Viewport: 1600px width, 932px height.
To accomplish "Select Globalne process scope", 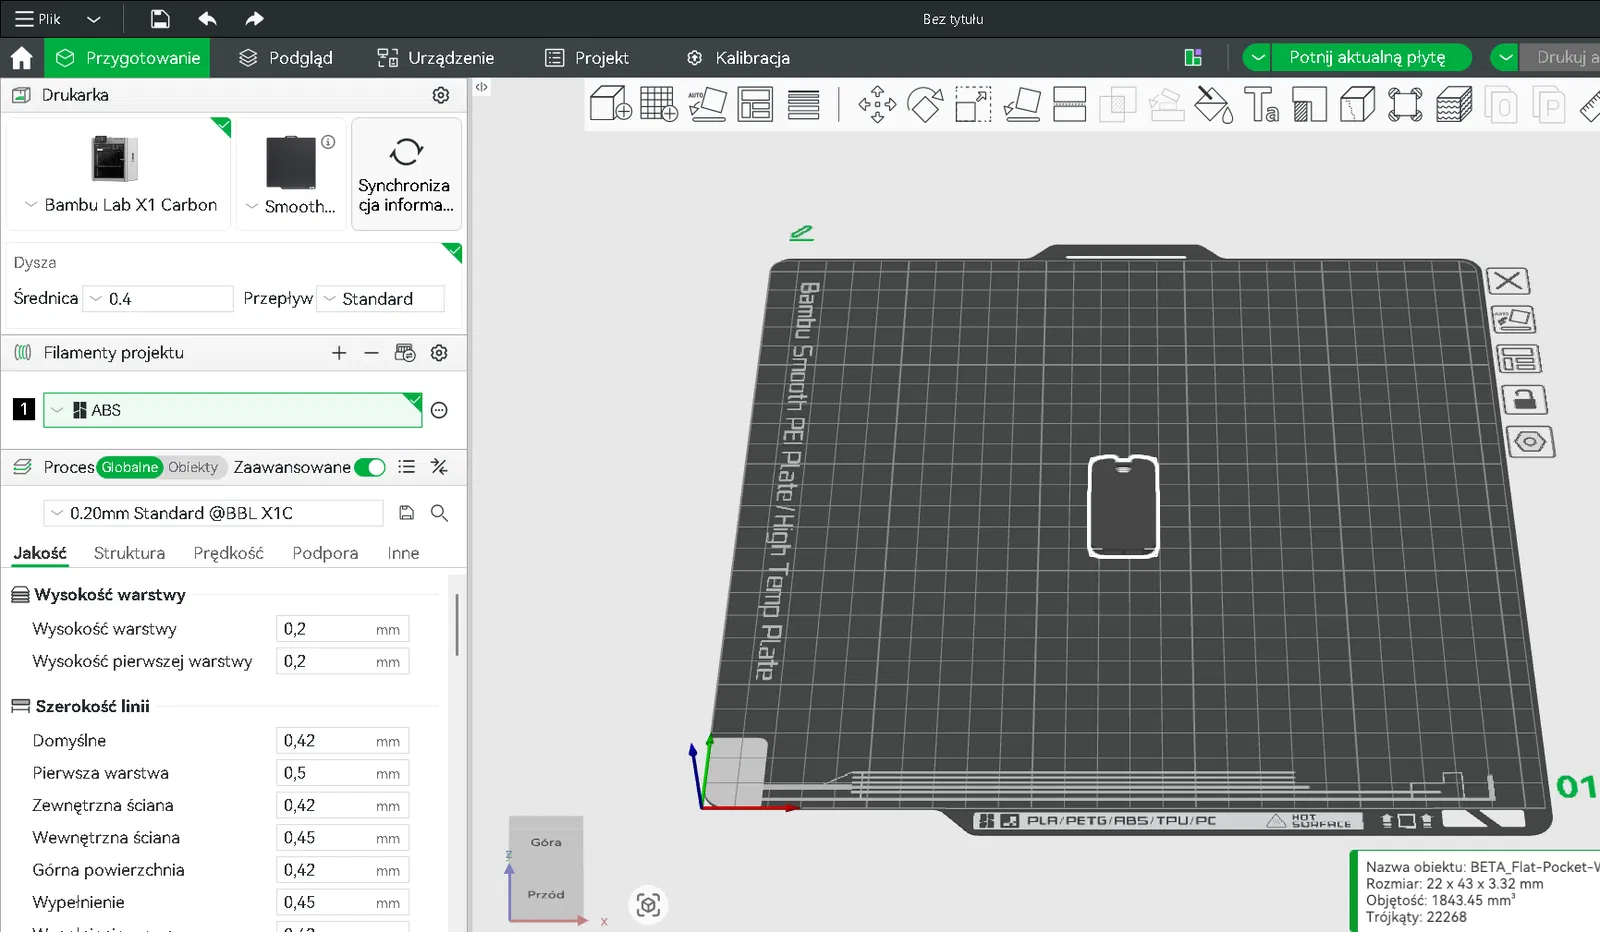I will (130, 467).
